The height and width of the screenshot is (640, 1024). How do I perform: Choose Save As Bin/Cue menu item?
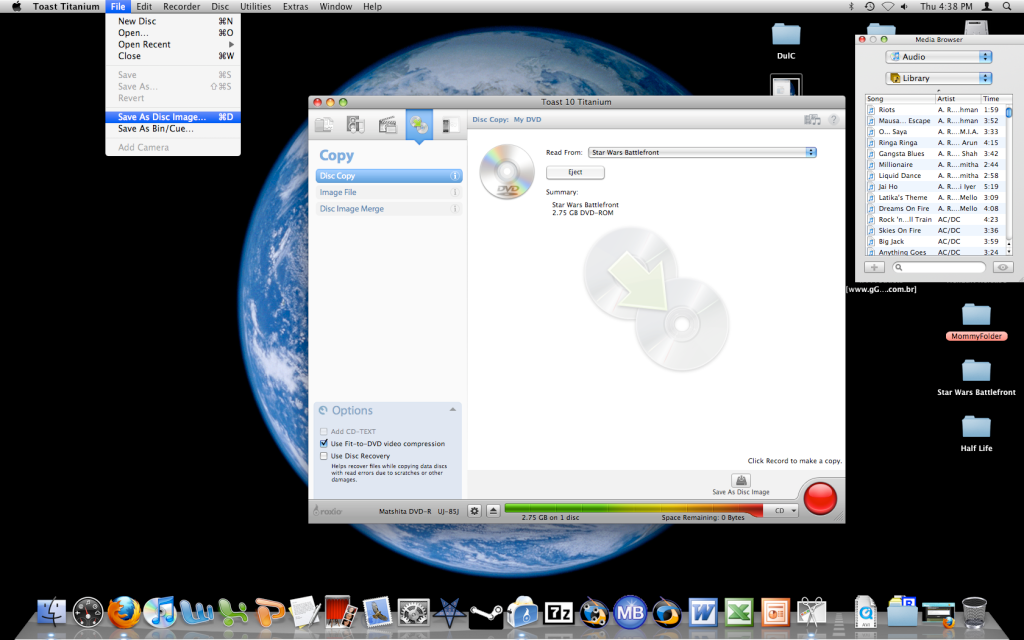pos(172,129)
